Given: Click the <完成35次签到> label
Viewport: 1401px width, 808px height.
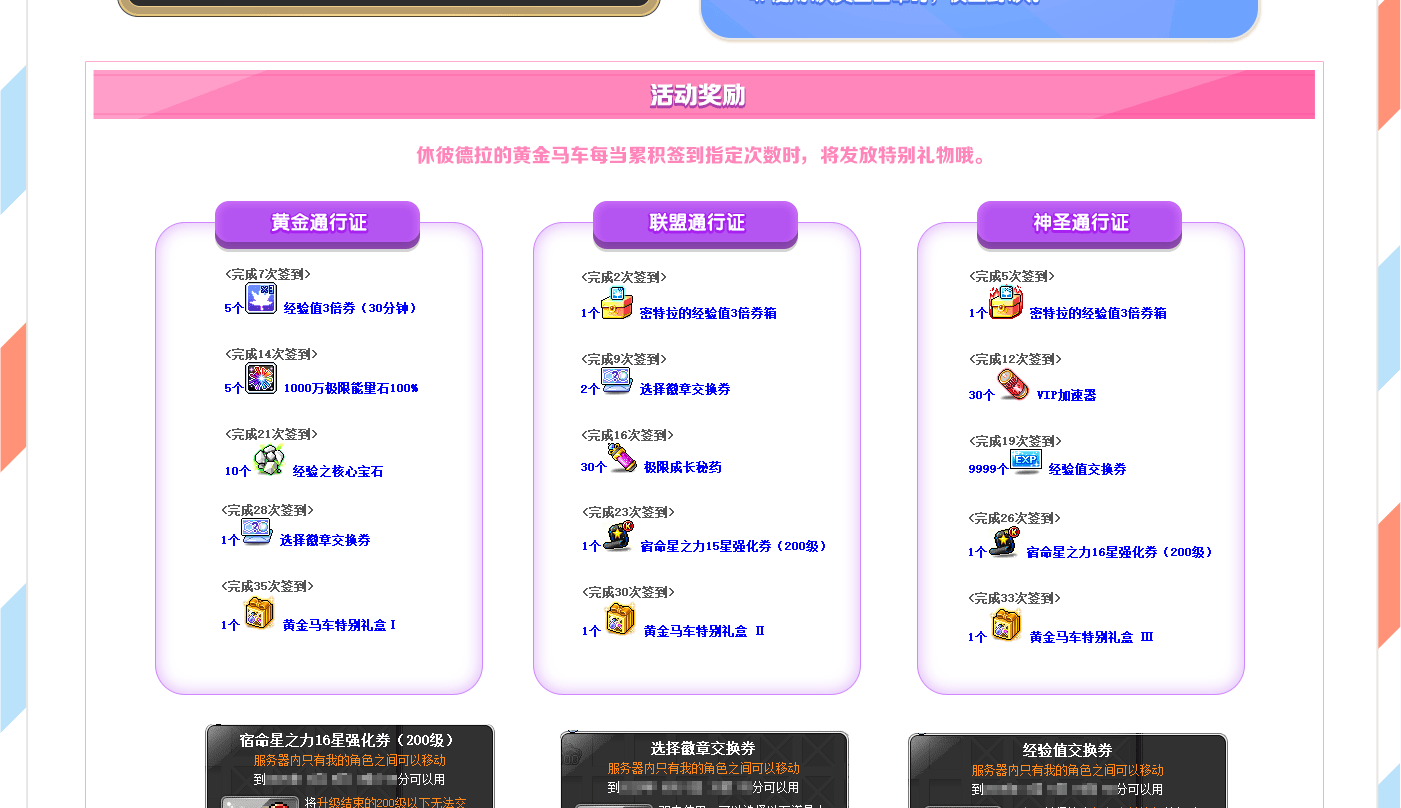Looking at the screenshot, I should 267,586.
